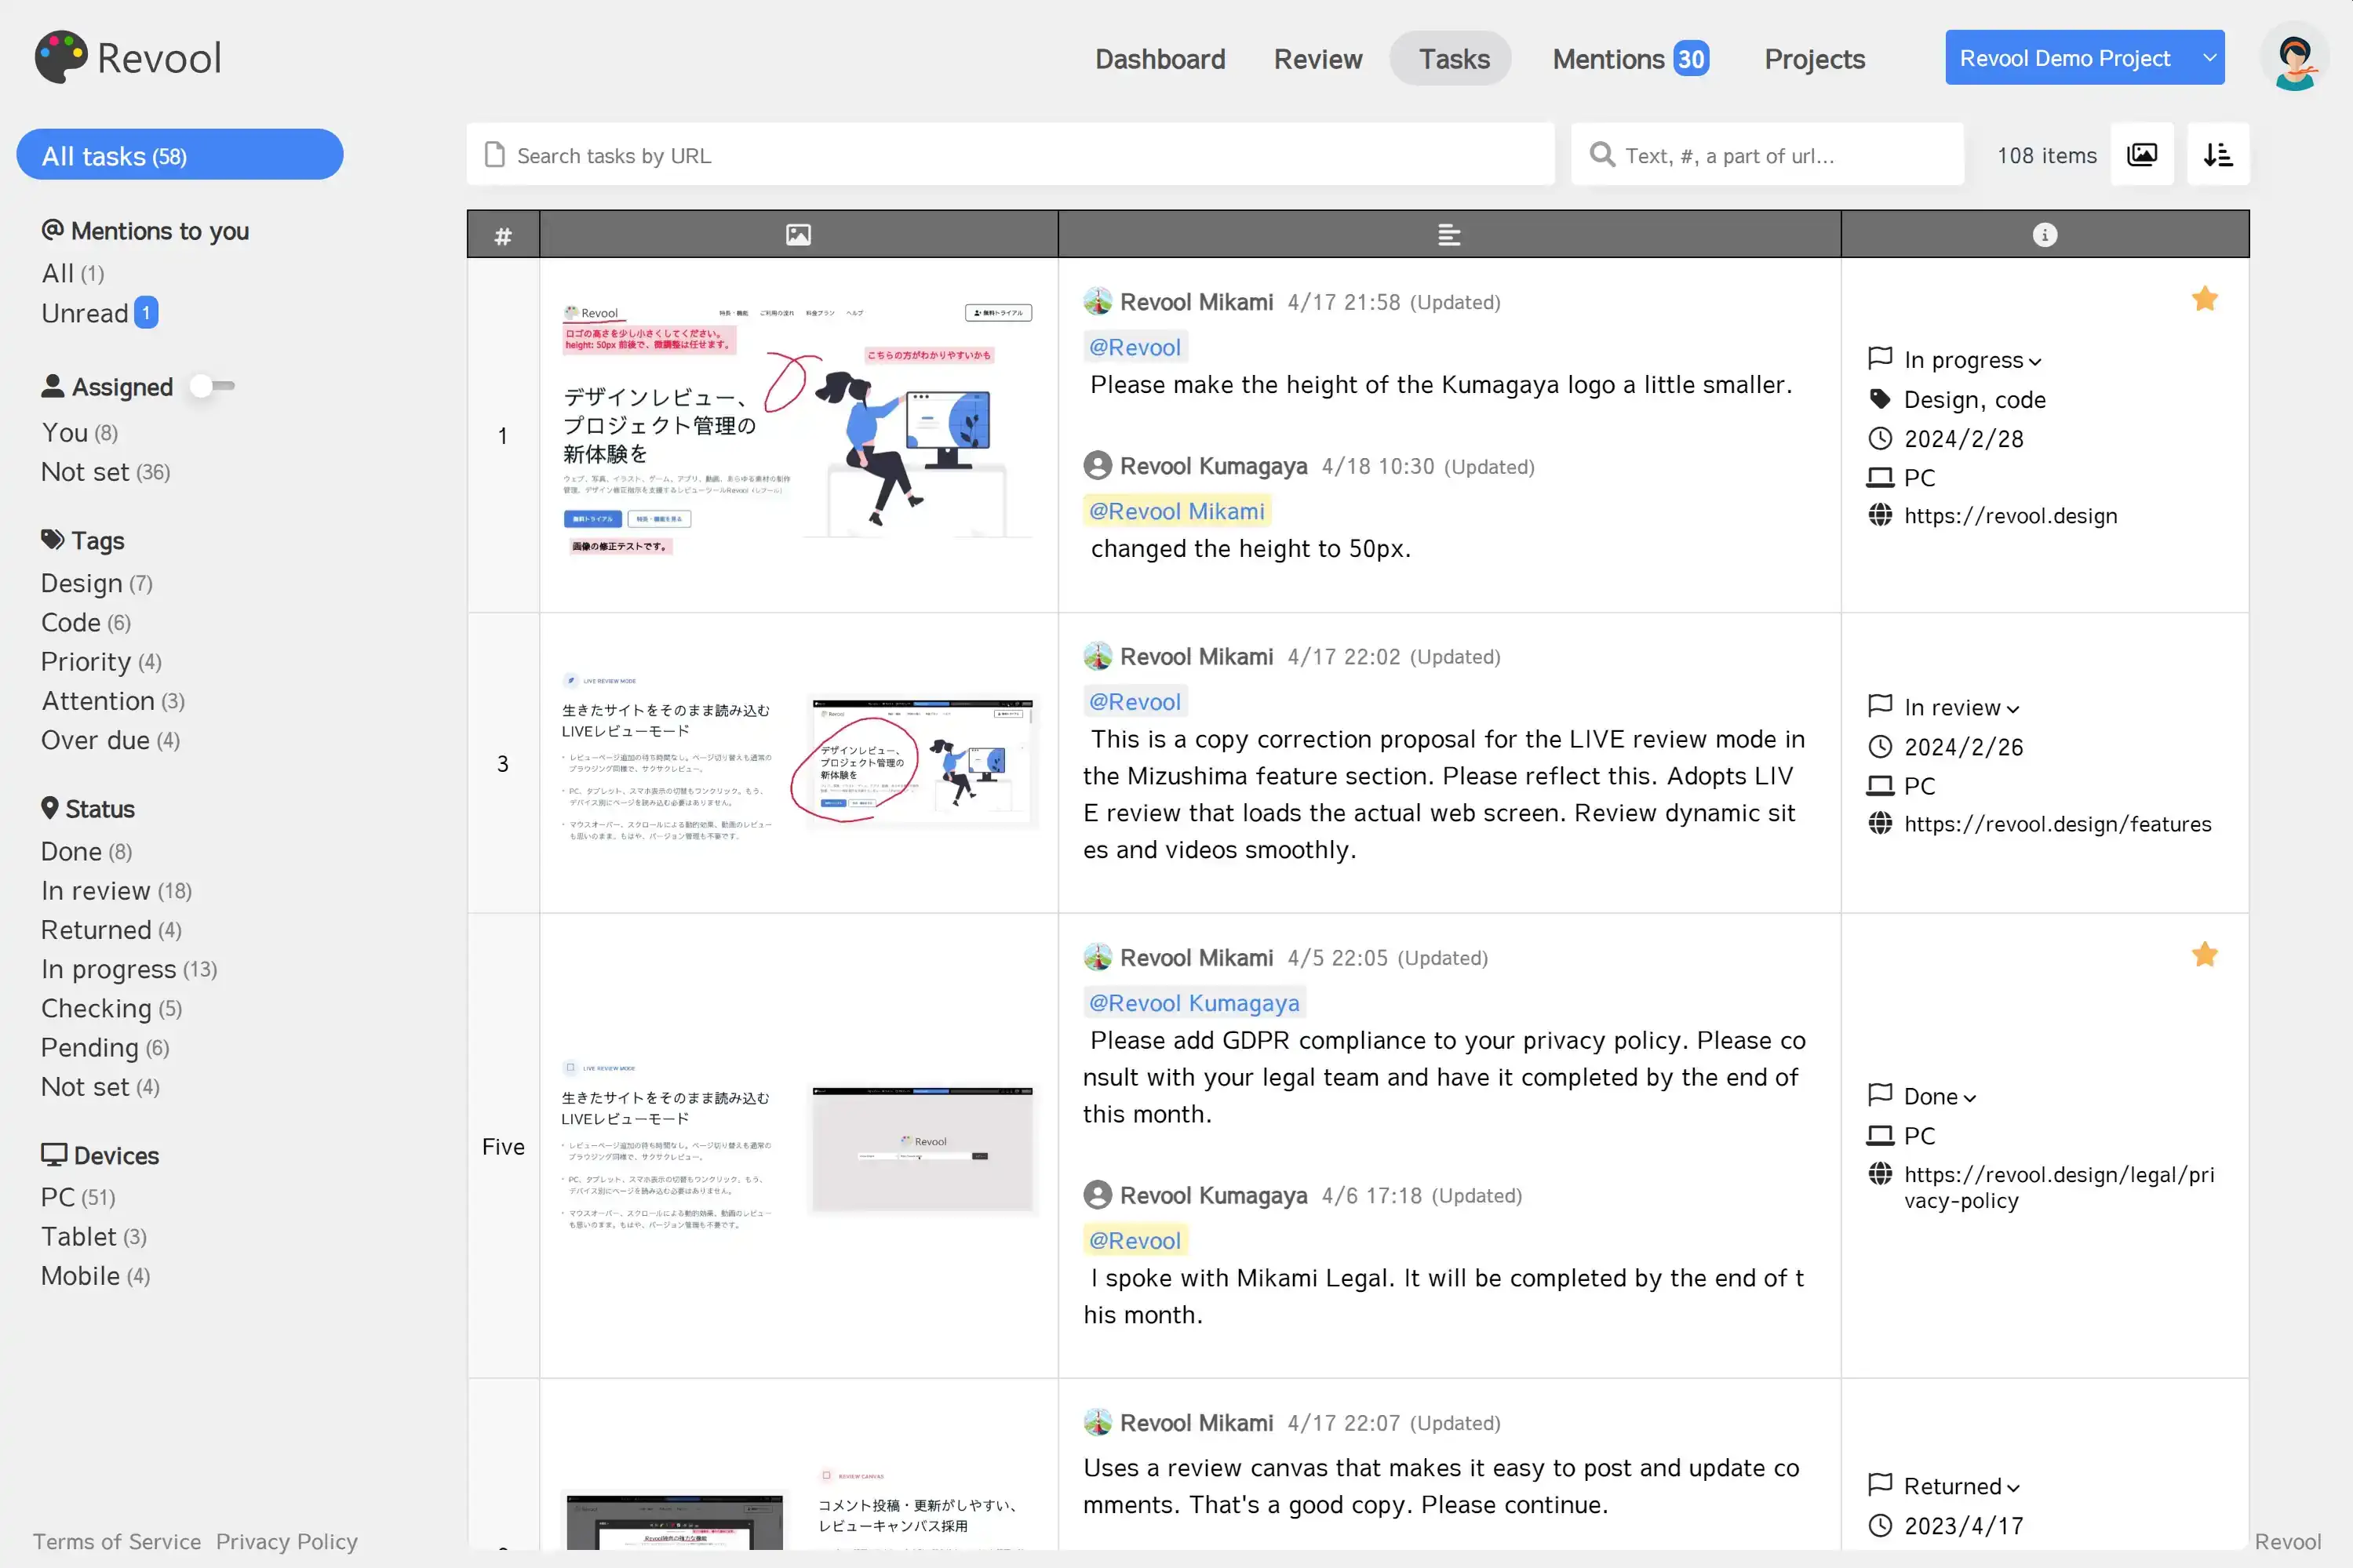Filter by Design tag (7)
The image size is (2353, 1568).
[96, 583]
